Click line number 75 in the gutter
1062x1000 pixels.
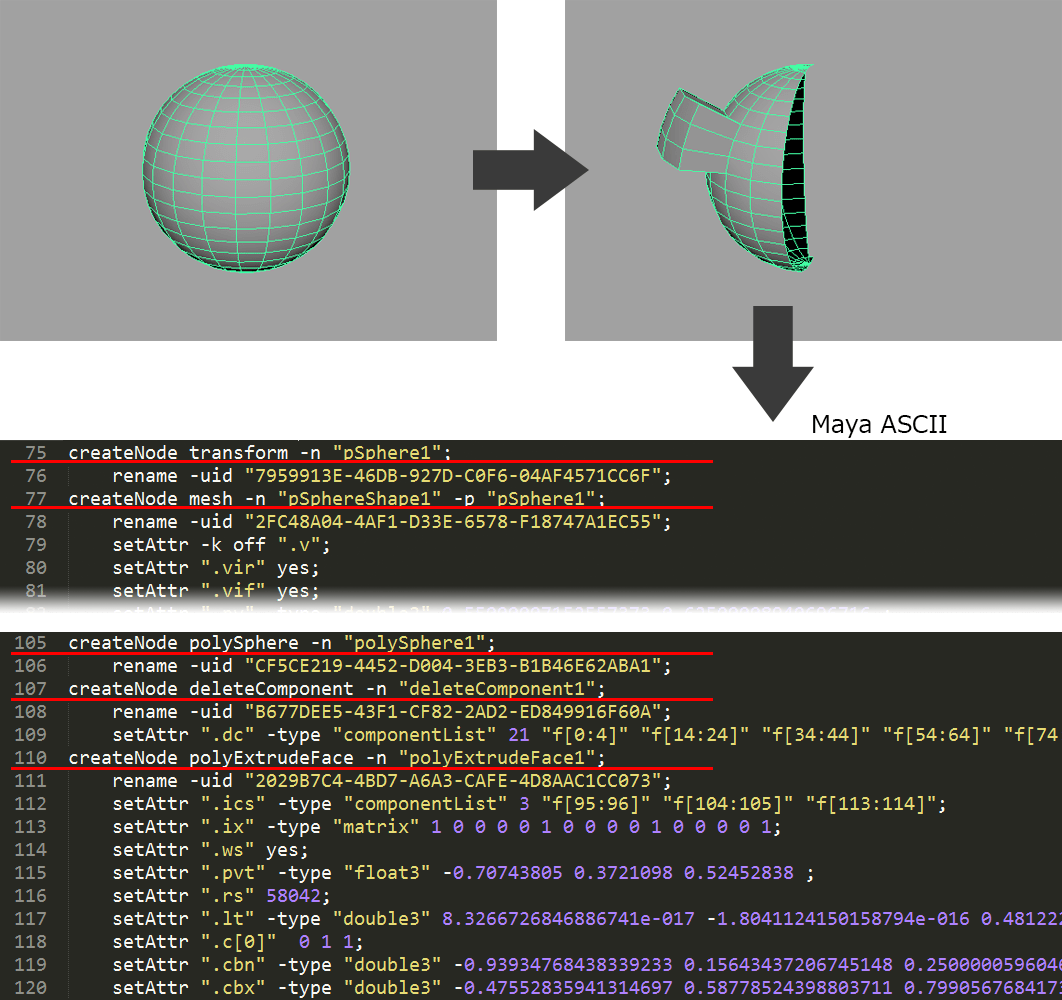coord(35,453)
